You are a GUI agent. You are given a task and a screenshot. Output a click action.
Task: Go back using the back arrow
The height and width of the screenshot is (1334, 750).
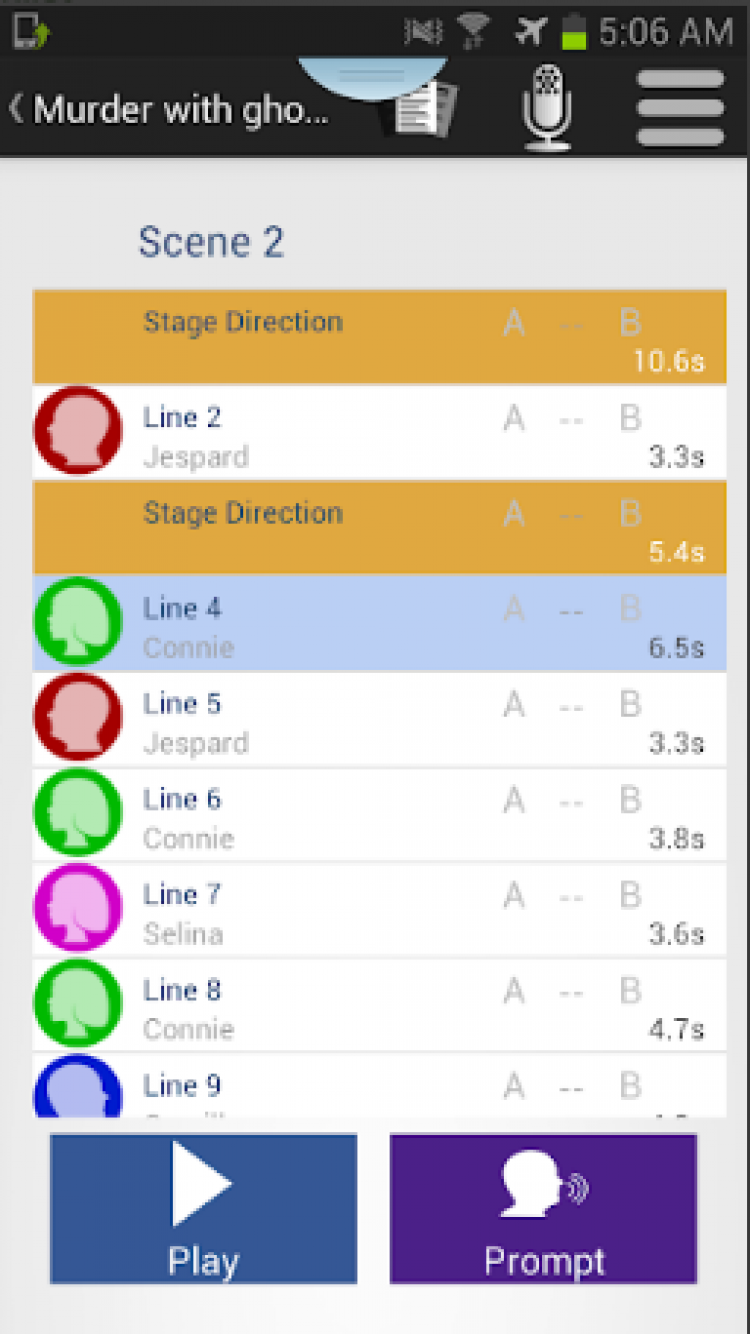[16, 108]
